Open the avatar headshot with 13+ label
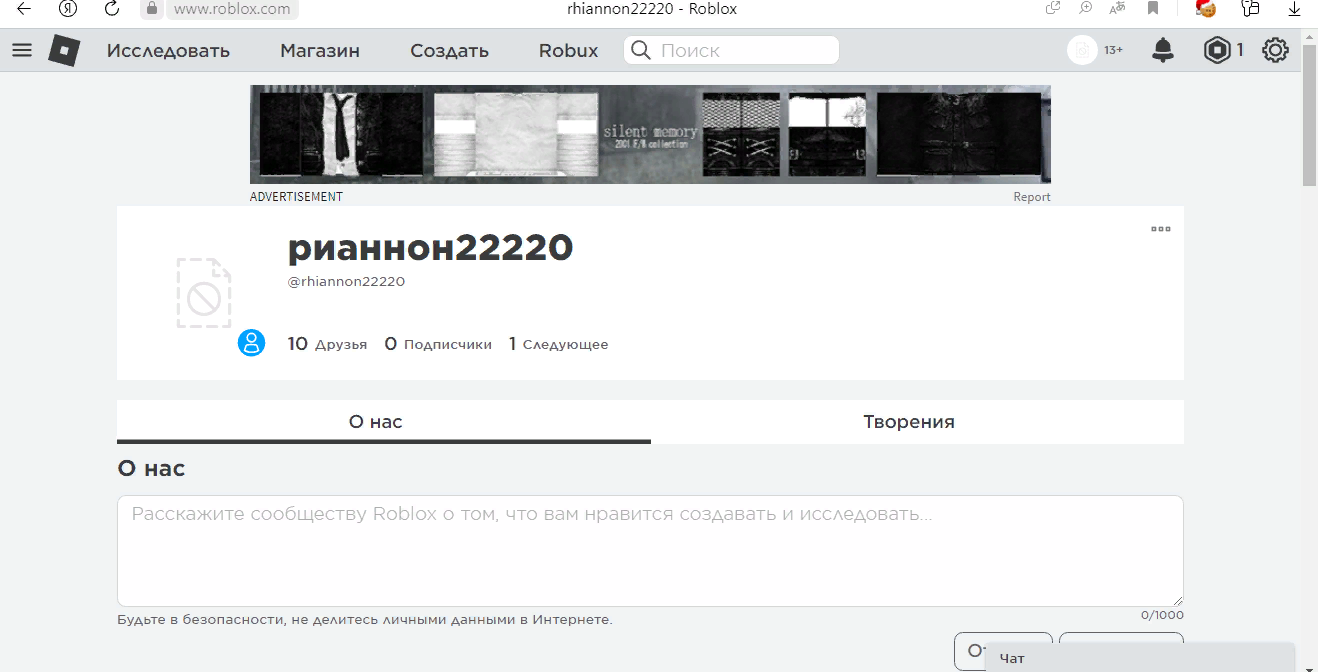 coord(1082,50)
